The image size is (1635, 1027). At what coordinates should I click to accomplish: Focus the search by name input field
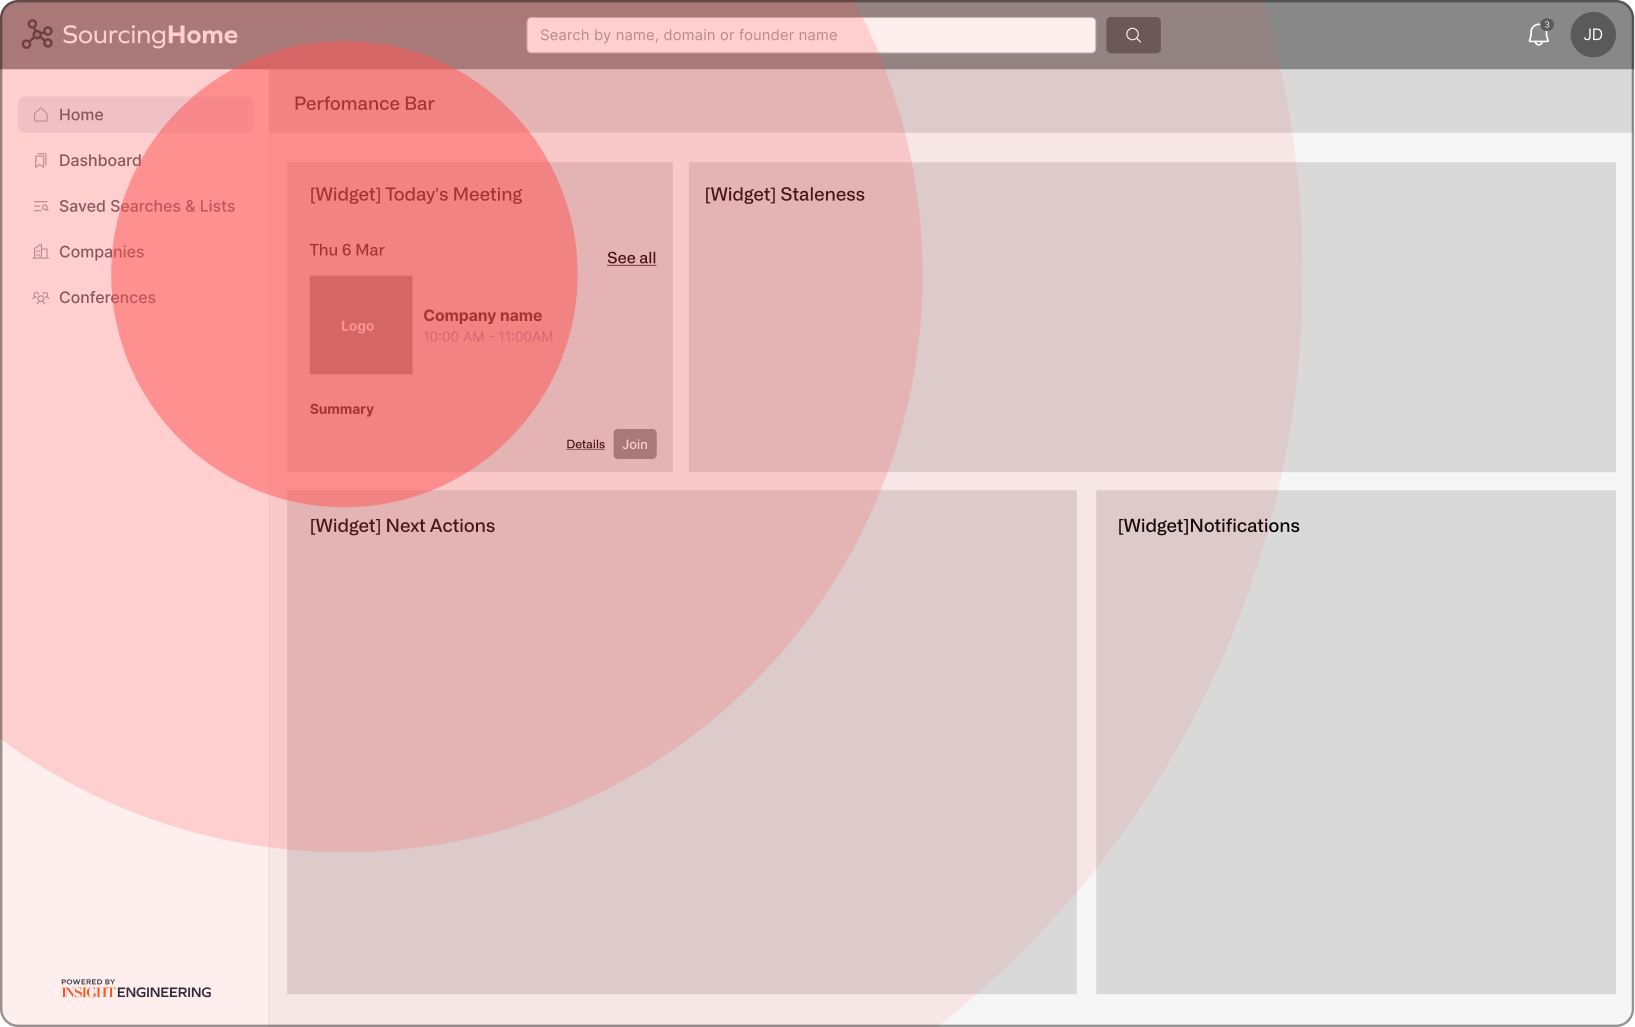810,35
